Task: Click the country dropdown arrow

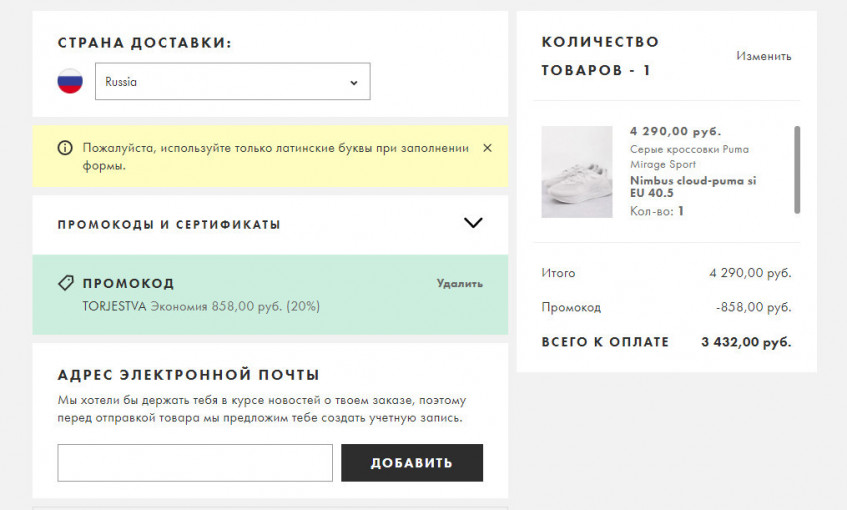Action: tap(353, 83)
